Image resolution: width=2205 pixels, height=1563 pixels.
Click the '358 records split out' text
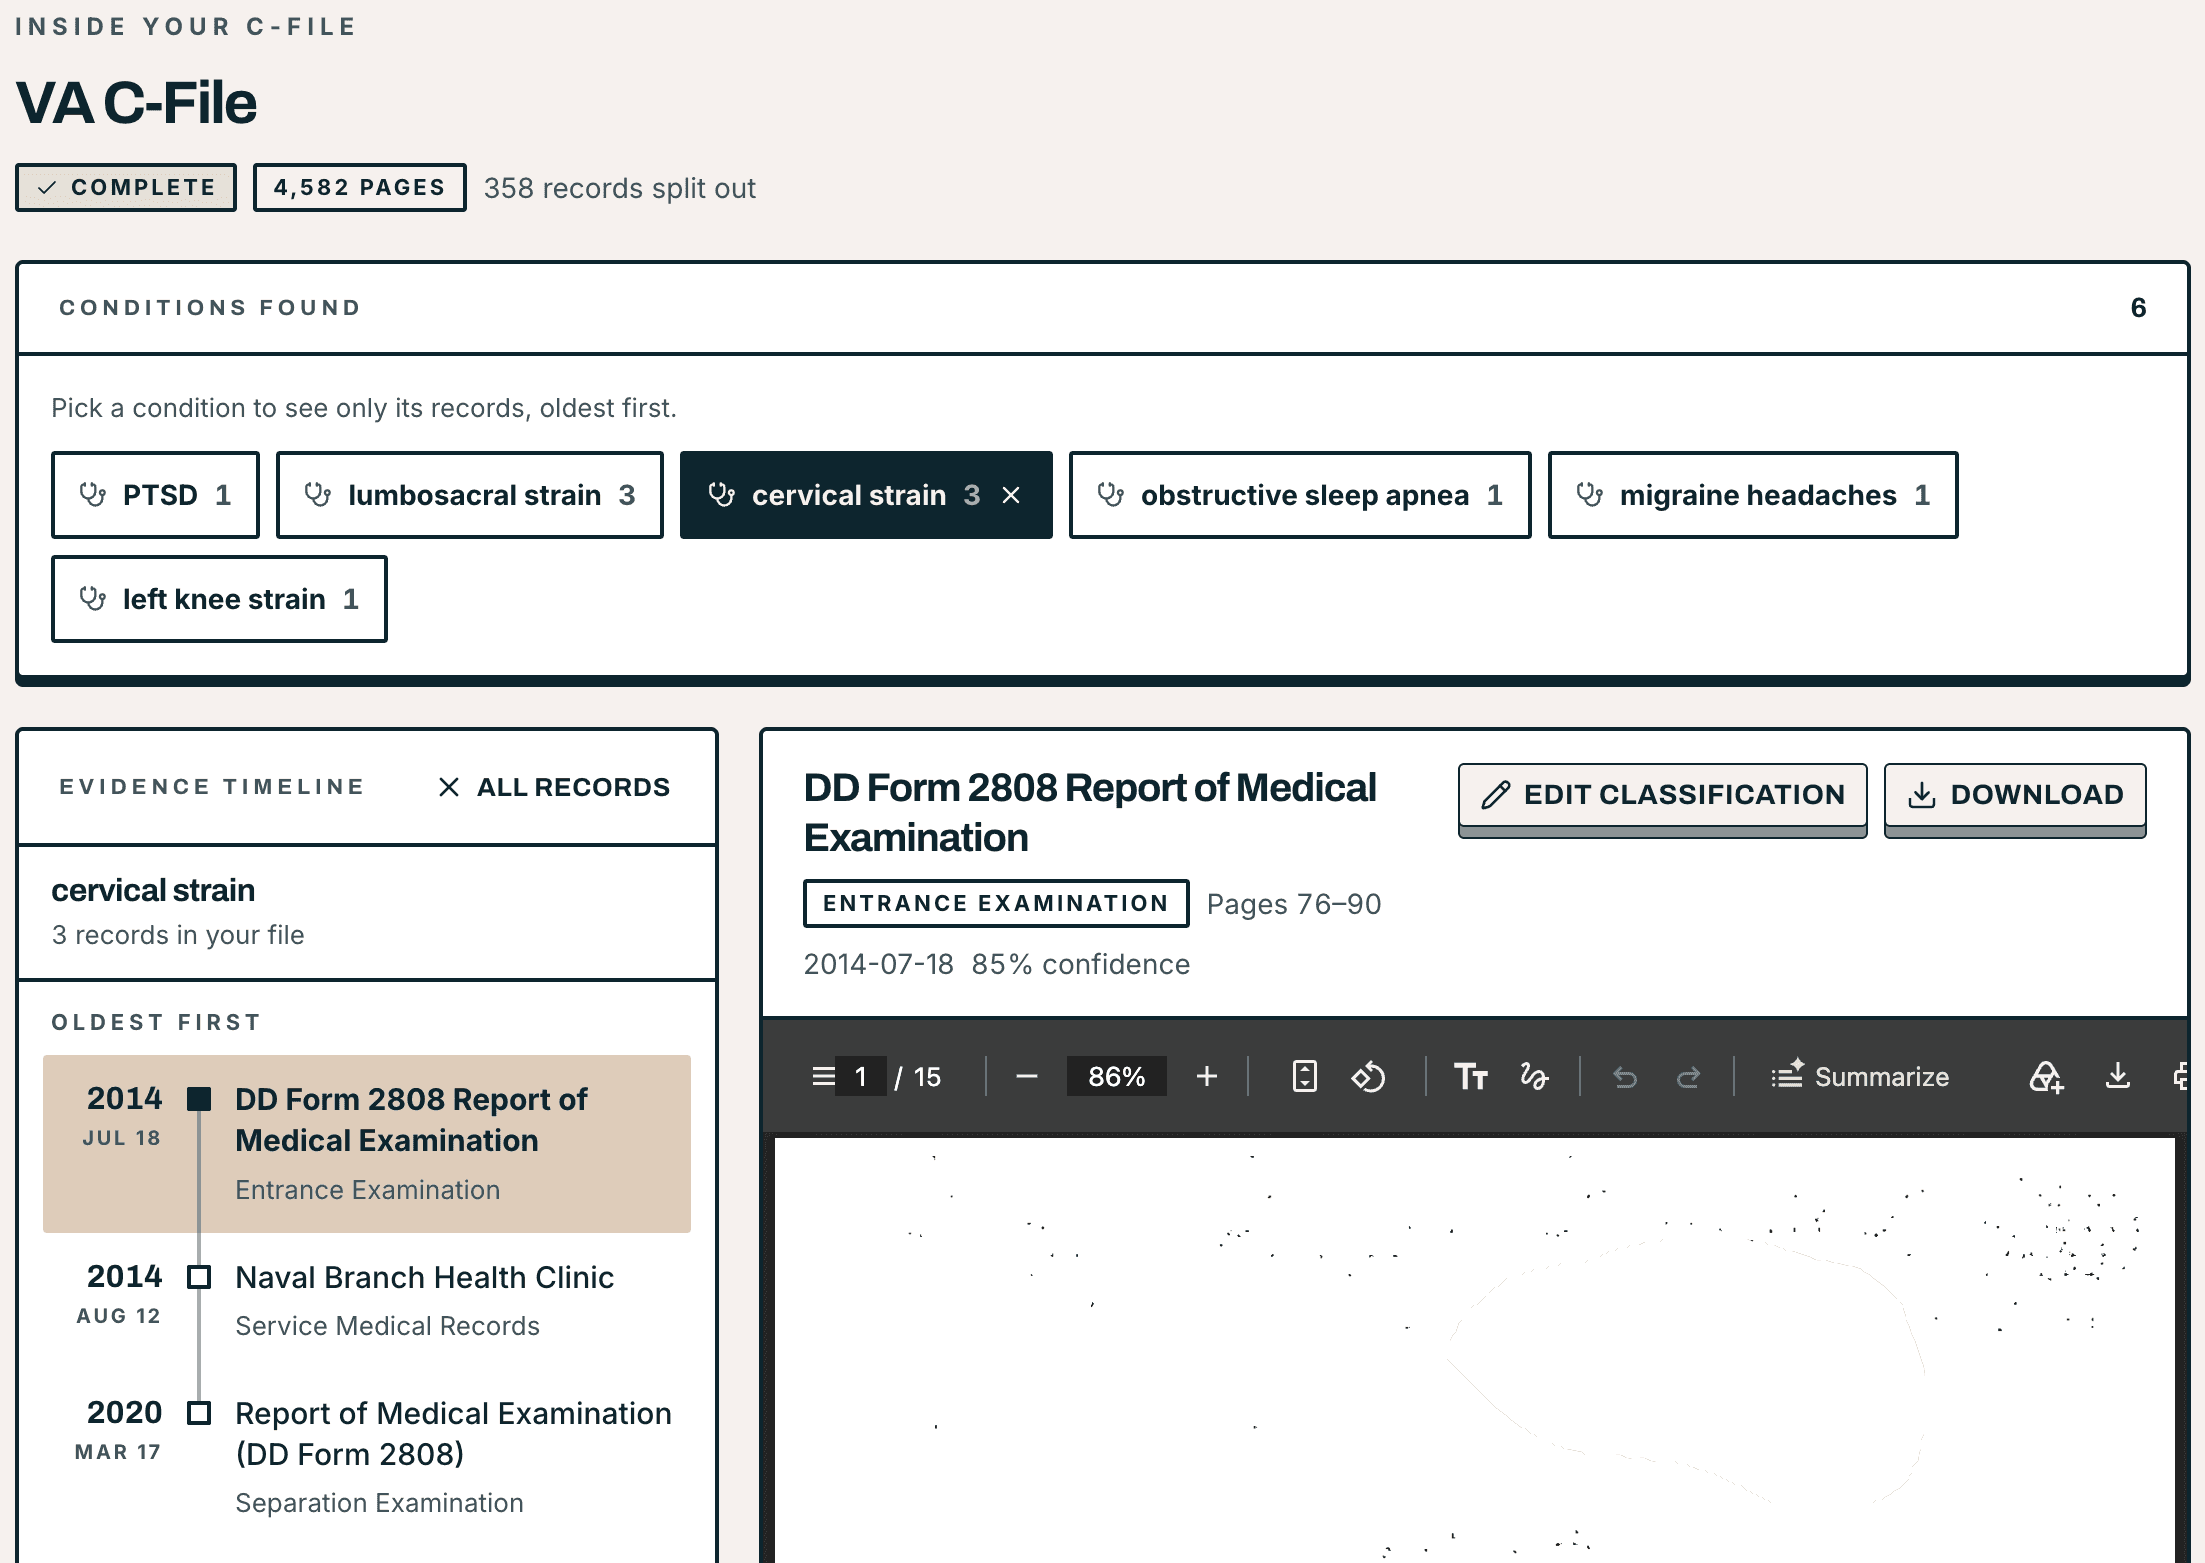coord(620,188)
